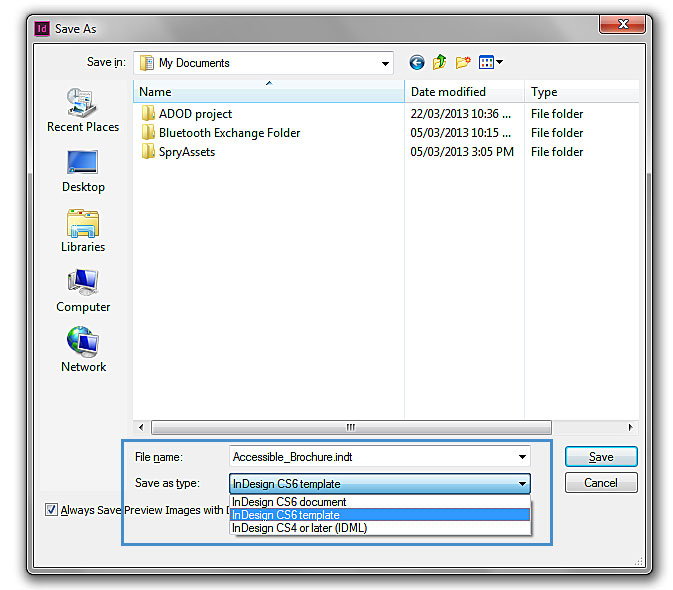Open Libraries in the sidebar
The height and width of the screenshot is (590, 673).
(x=83, y=230)
